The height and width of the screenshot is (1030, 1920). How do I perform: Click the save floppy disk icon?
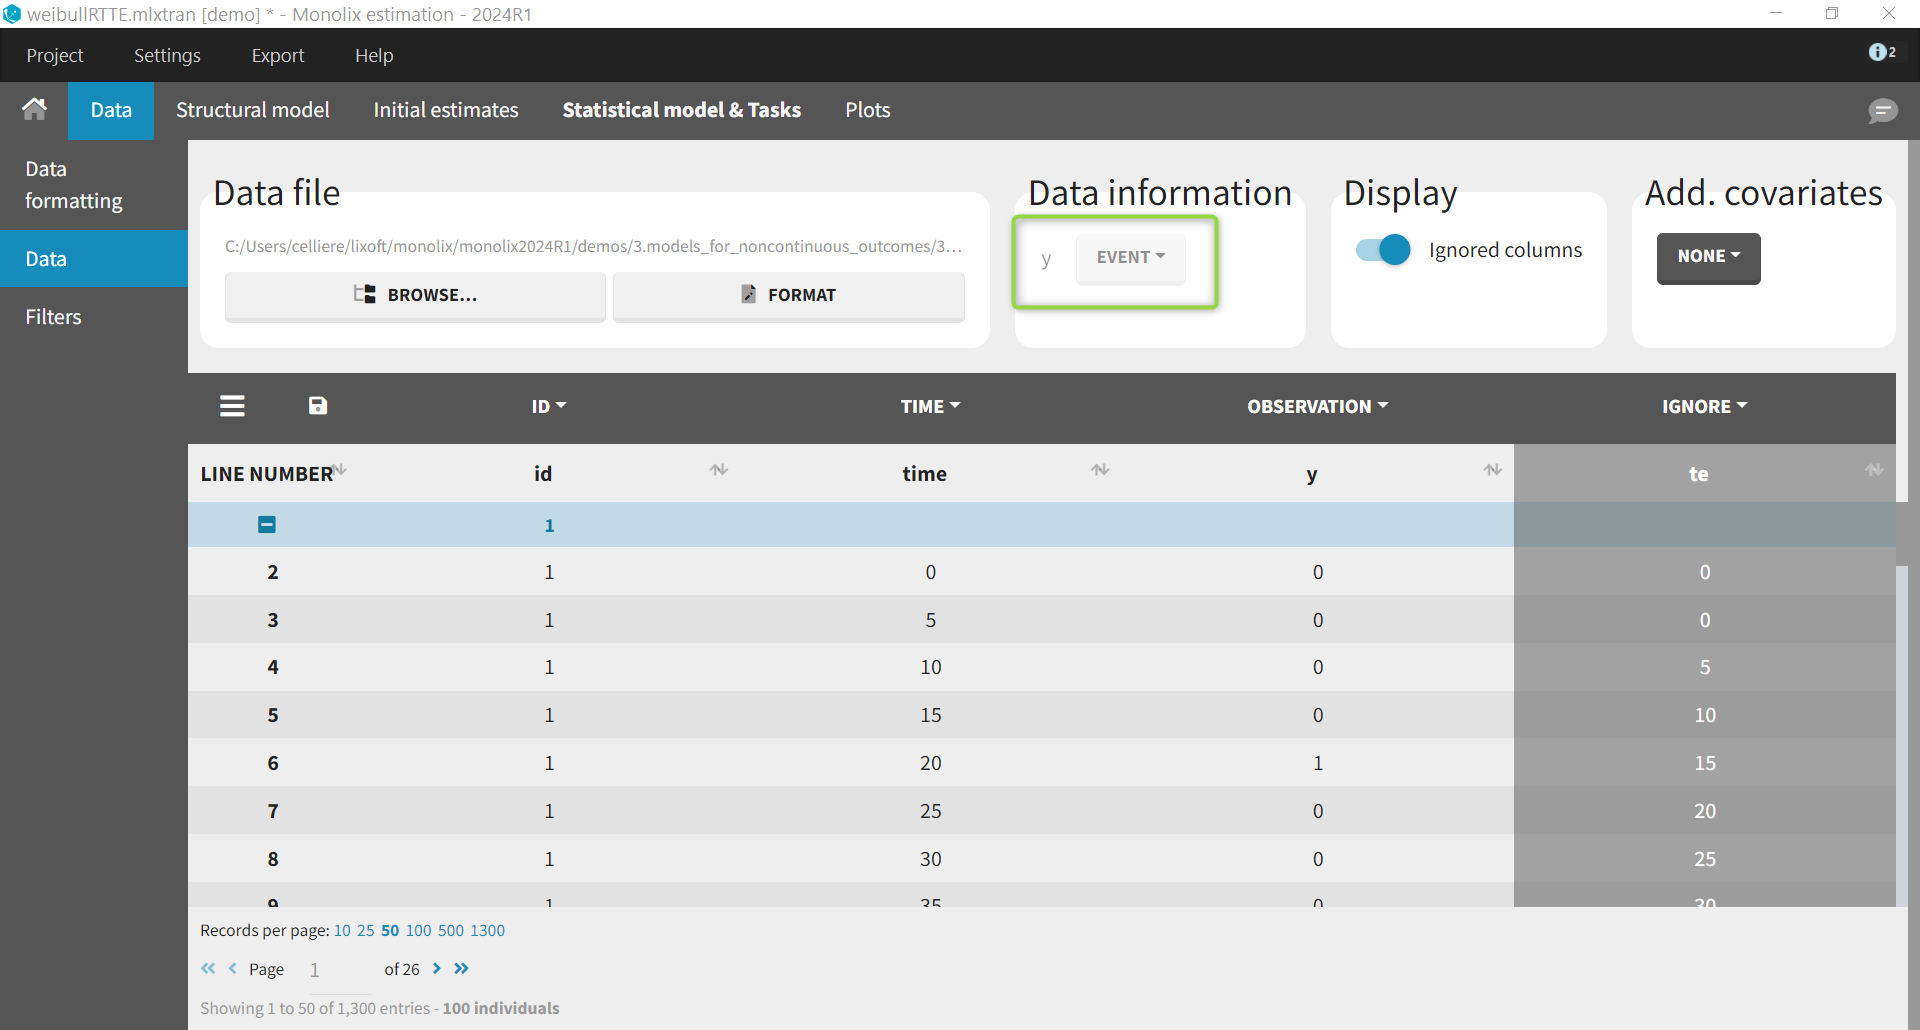[318, 406]
